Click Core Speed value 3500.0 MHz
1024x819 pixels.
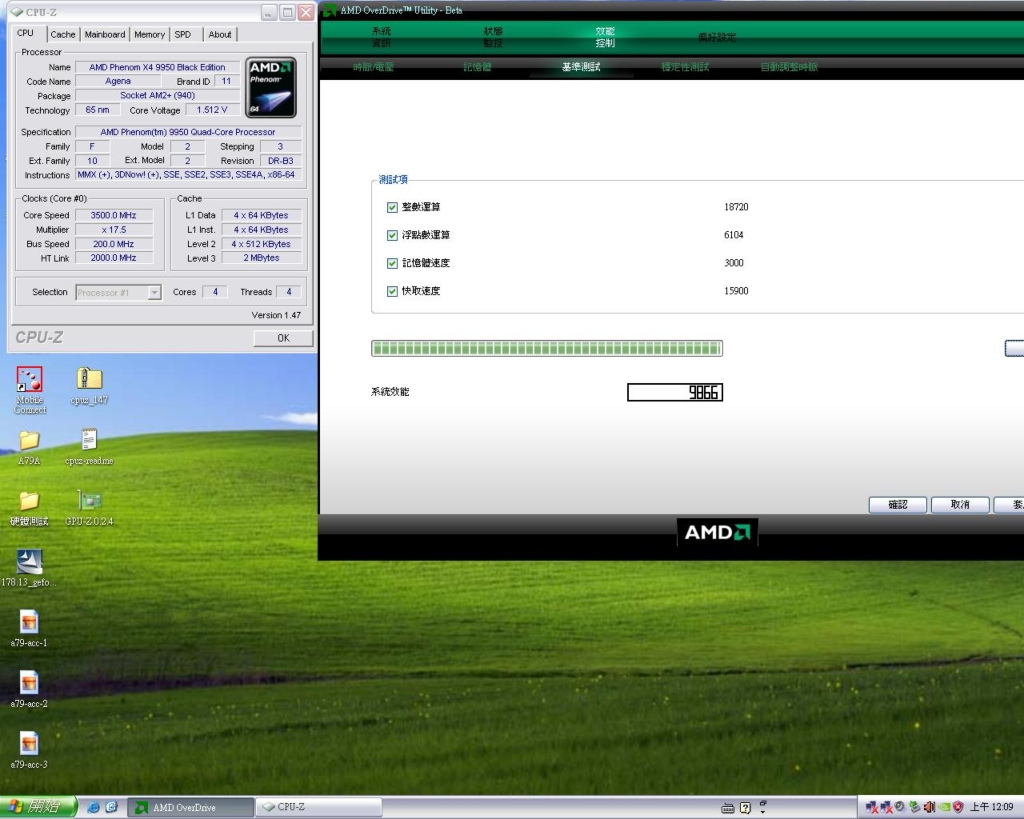114,216
